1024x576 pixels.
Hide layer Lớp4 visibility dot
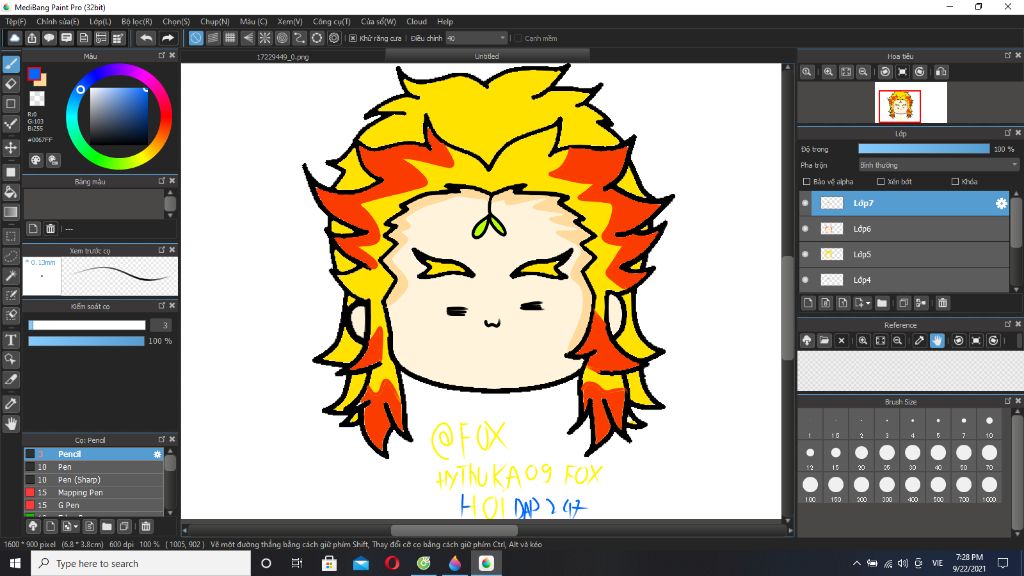(x=805, y=280)
